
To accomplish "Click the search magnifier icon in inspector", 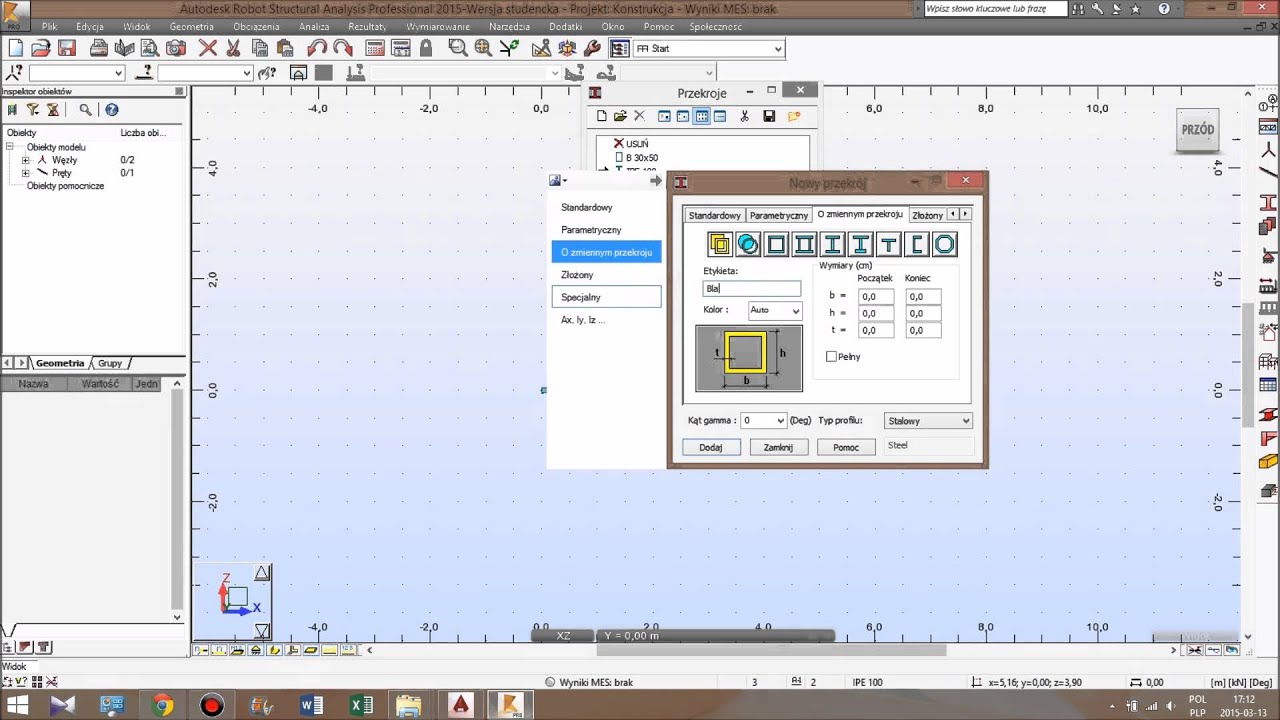I will [x=85, y=110].
